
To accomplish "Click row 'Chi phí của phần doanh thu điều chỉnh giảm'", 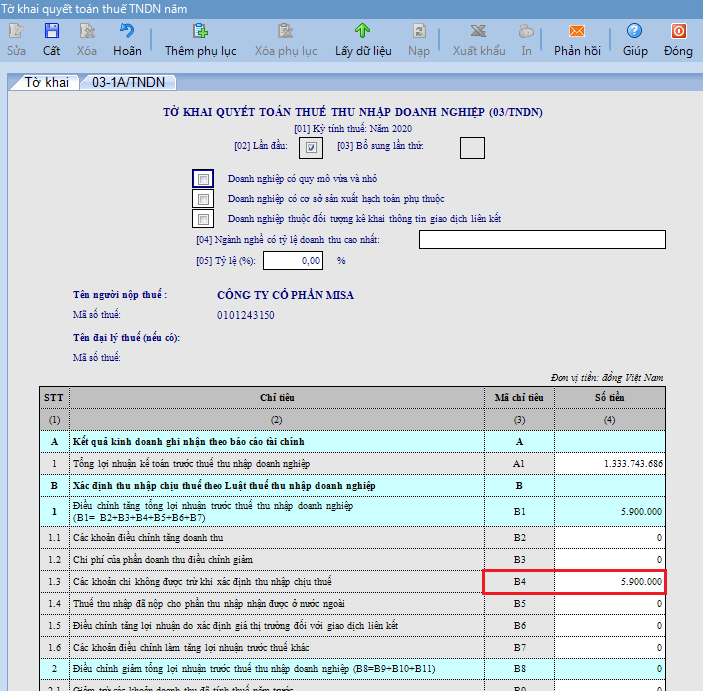I will click(352, 560).
